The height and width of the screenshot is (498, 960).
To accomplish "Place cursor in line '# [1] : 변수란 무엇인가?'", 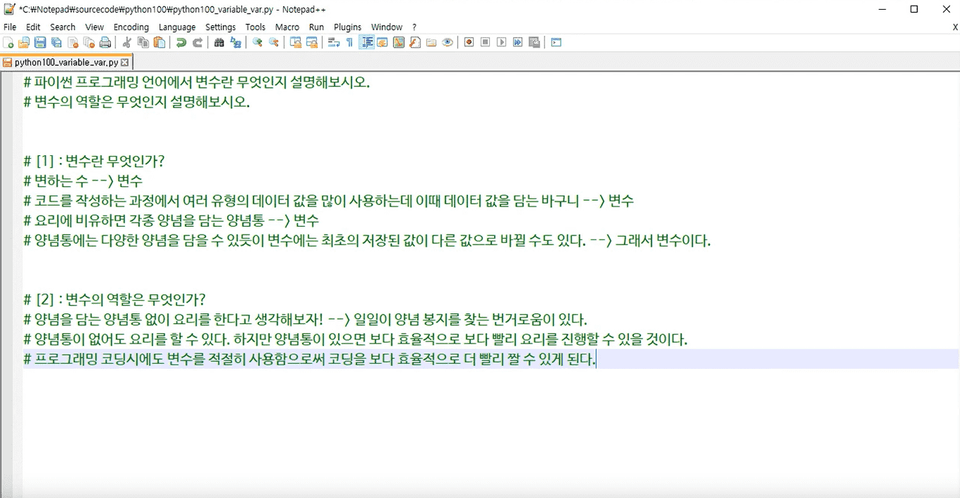I will click(94, 161).
